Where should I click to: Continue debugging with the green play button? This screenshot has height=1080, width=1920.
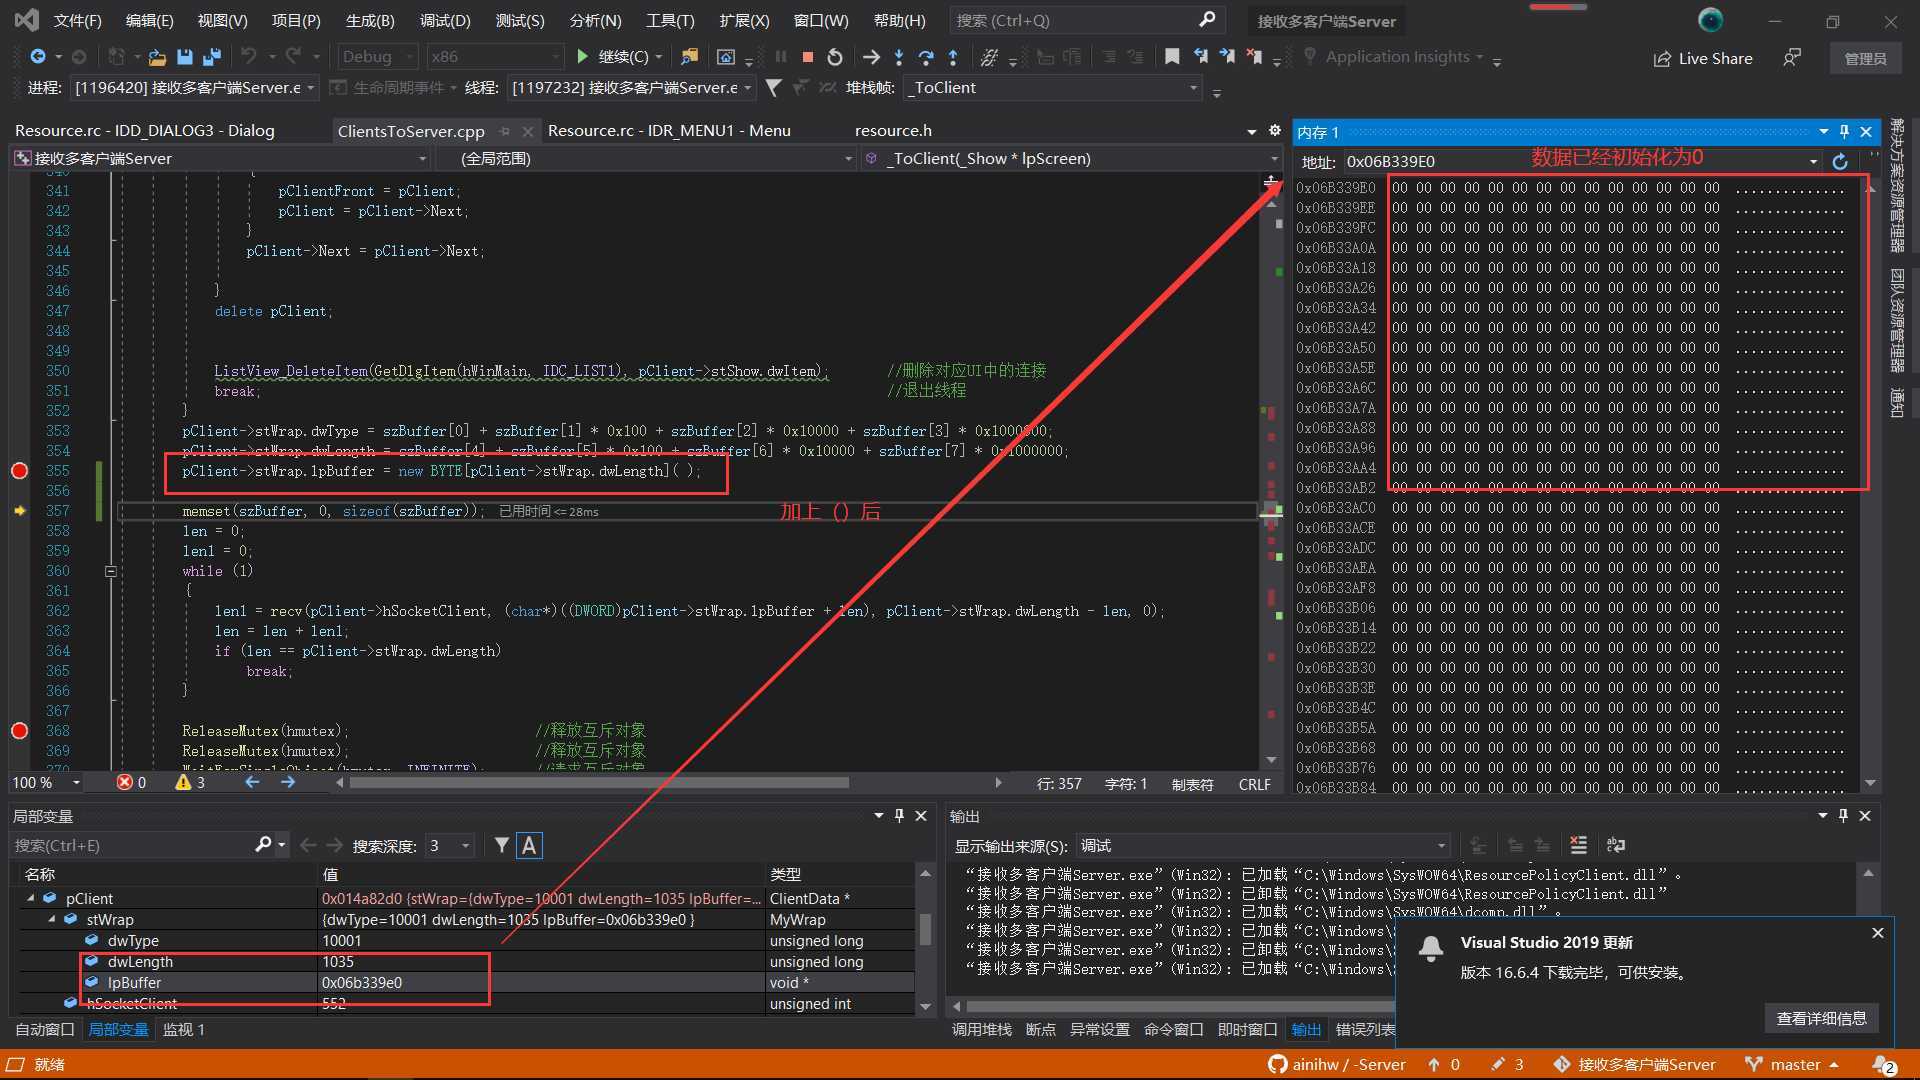tap(583, 57)
